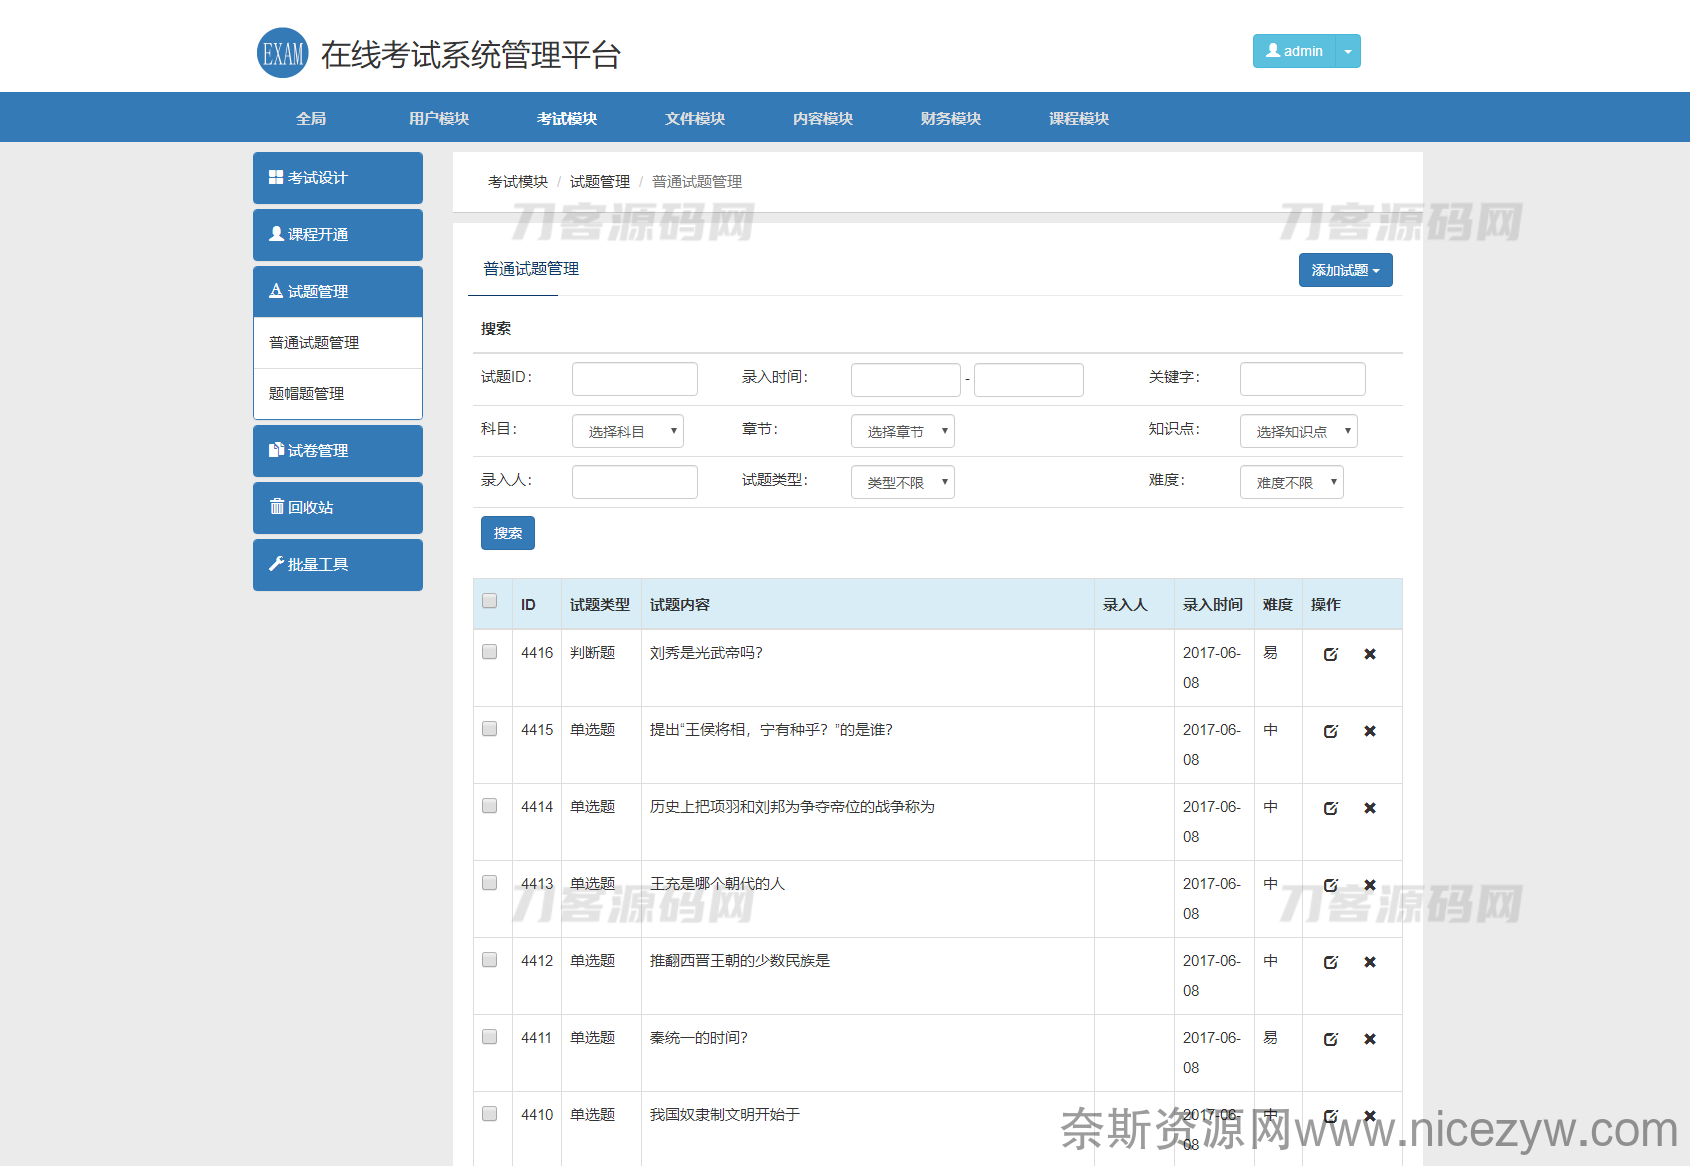Click edit icon for question 4415

[x=1331, y=731]
